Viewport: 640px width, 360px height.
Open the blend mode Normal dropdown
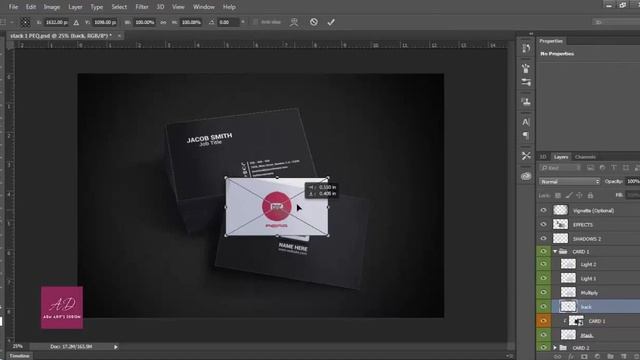coord(570,181)
